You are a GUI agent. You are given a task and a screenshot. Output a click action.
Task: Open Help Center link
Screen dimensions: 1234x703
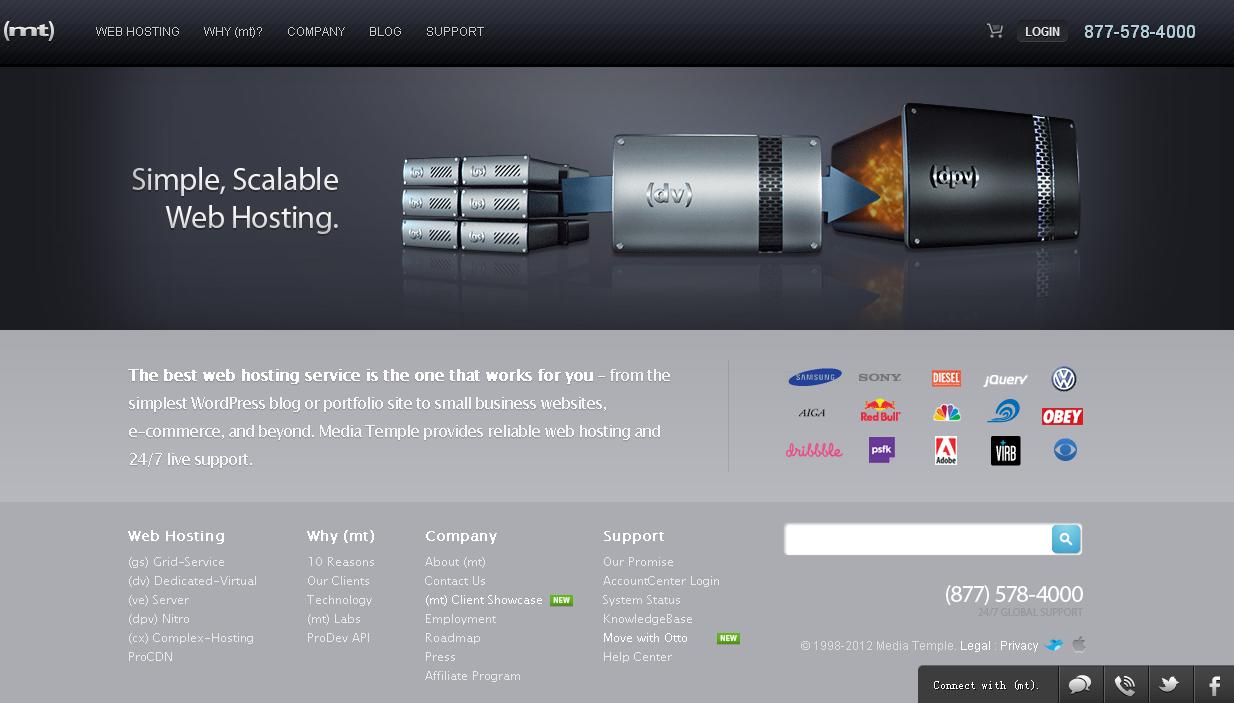pyautogui.click(x=637, y=657)
